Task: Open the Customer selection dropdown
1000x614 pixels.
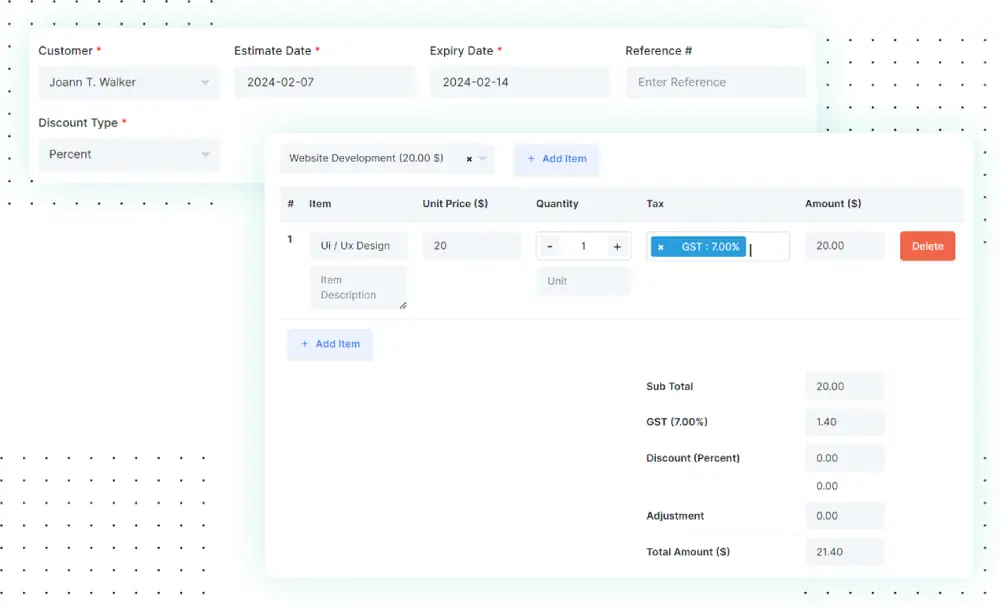Action: (x=128, y=83)
